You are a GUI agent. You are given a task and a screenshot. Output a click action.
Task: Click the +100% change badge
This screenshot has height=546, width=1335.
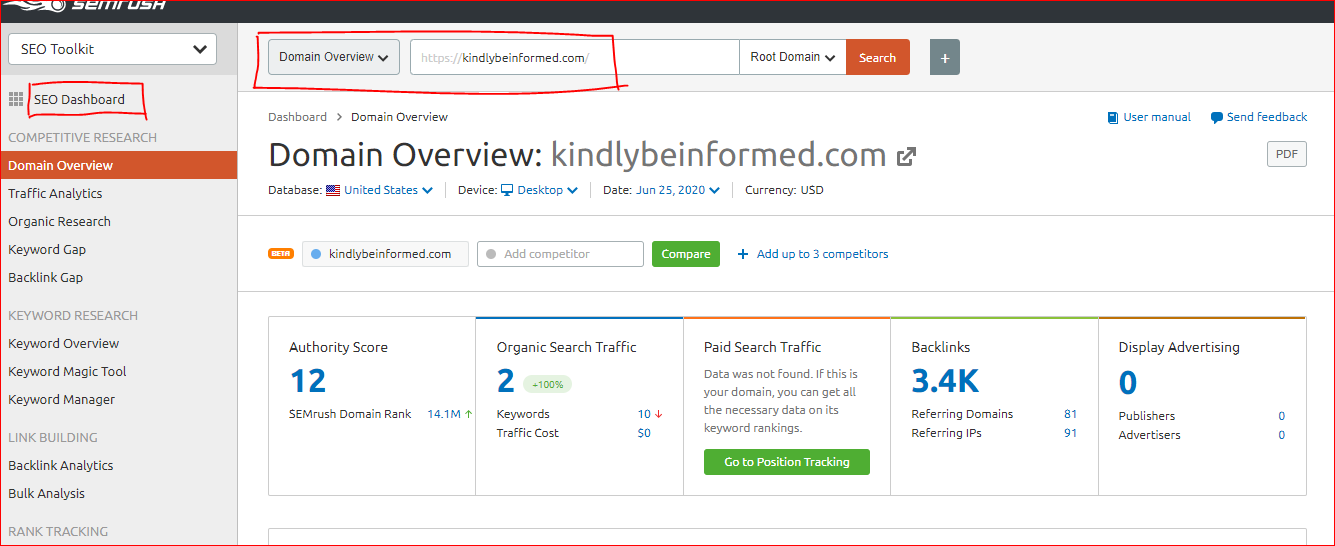pyautogui.click(x=548, y=384)
